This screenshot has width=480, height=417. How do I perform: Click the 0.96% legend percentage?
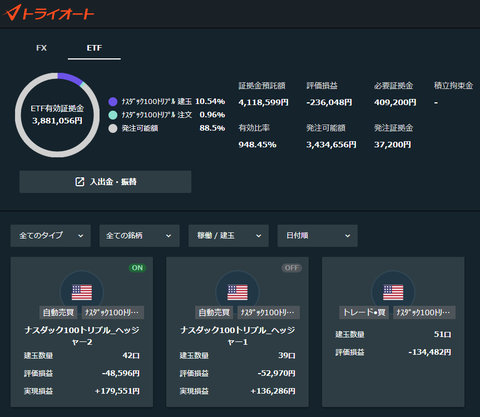[212, 115]
